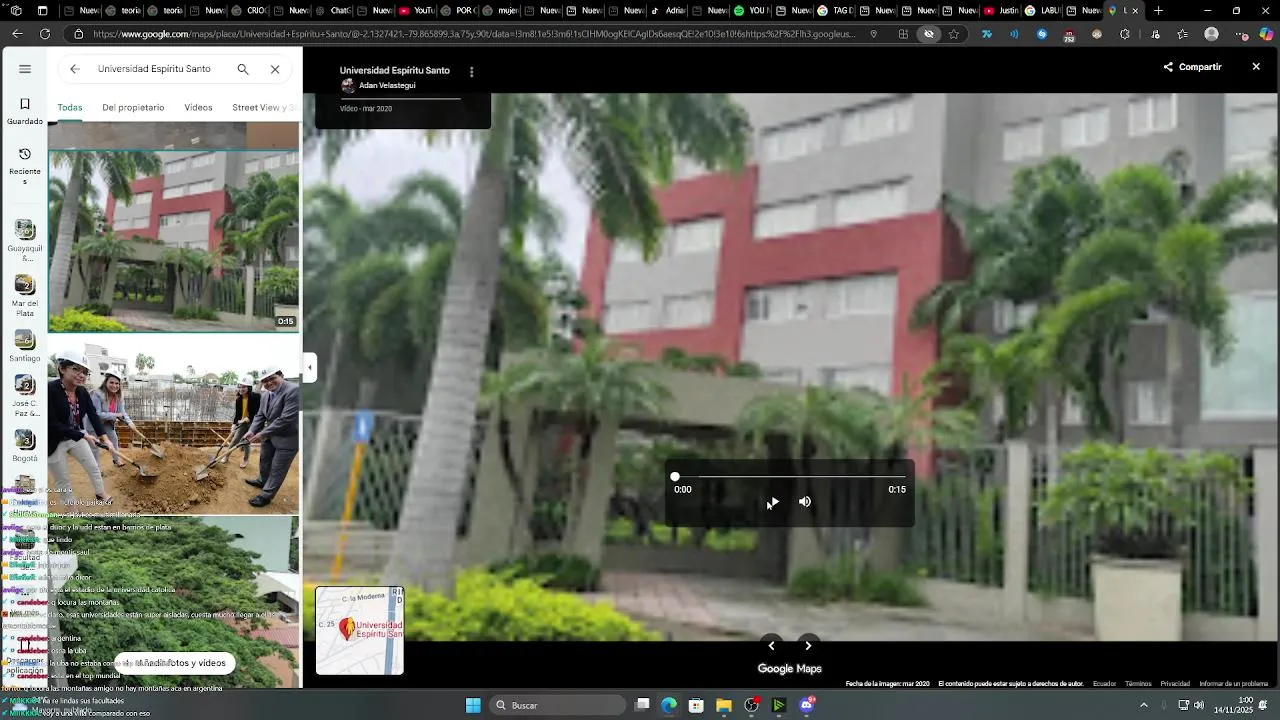Viewport: 1280px width, 720px height.
Task: Mute the video volume
Action: (805, 502)
